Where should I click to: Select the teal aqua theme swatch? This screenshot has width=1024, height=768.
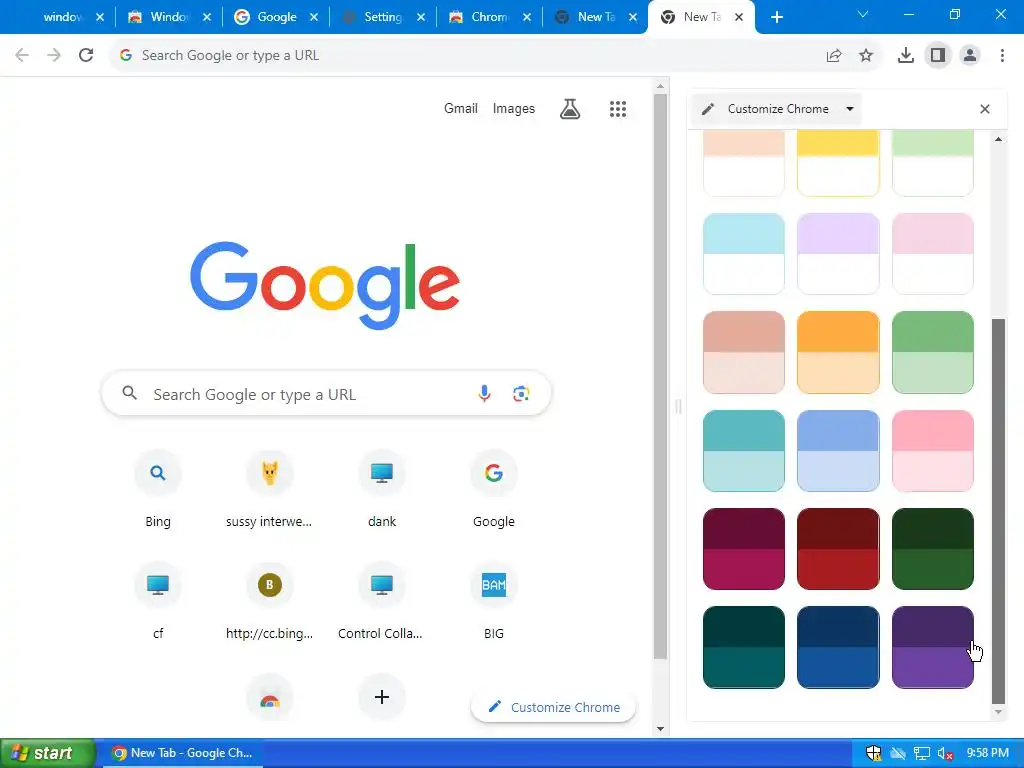[744, 451]
